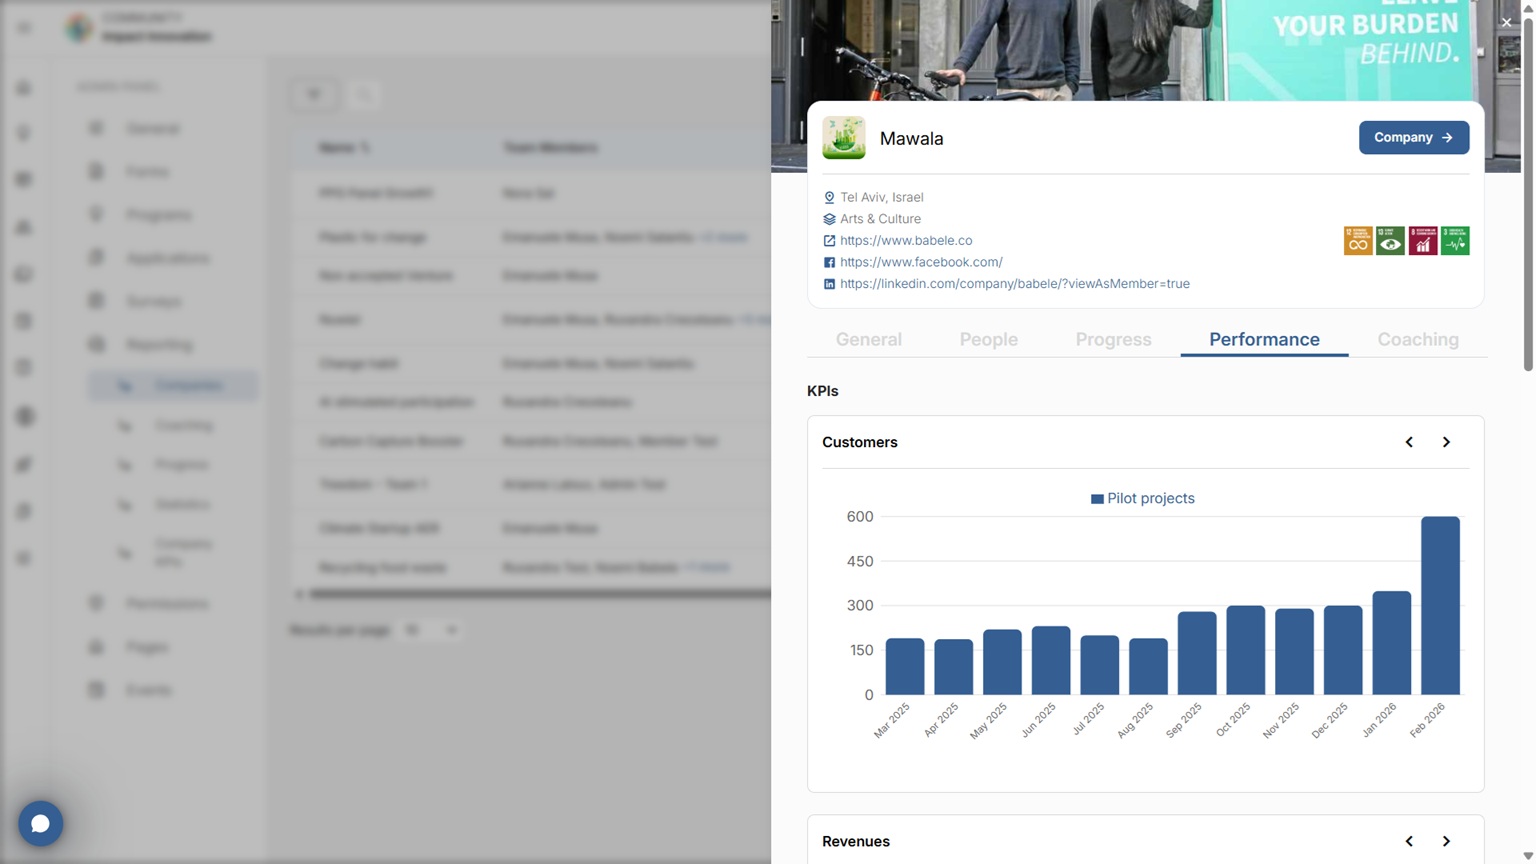Open Permissions in the background sidebar
Screen dimensions: 1536x864
coord(167,604)
